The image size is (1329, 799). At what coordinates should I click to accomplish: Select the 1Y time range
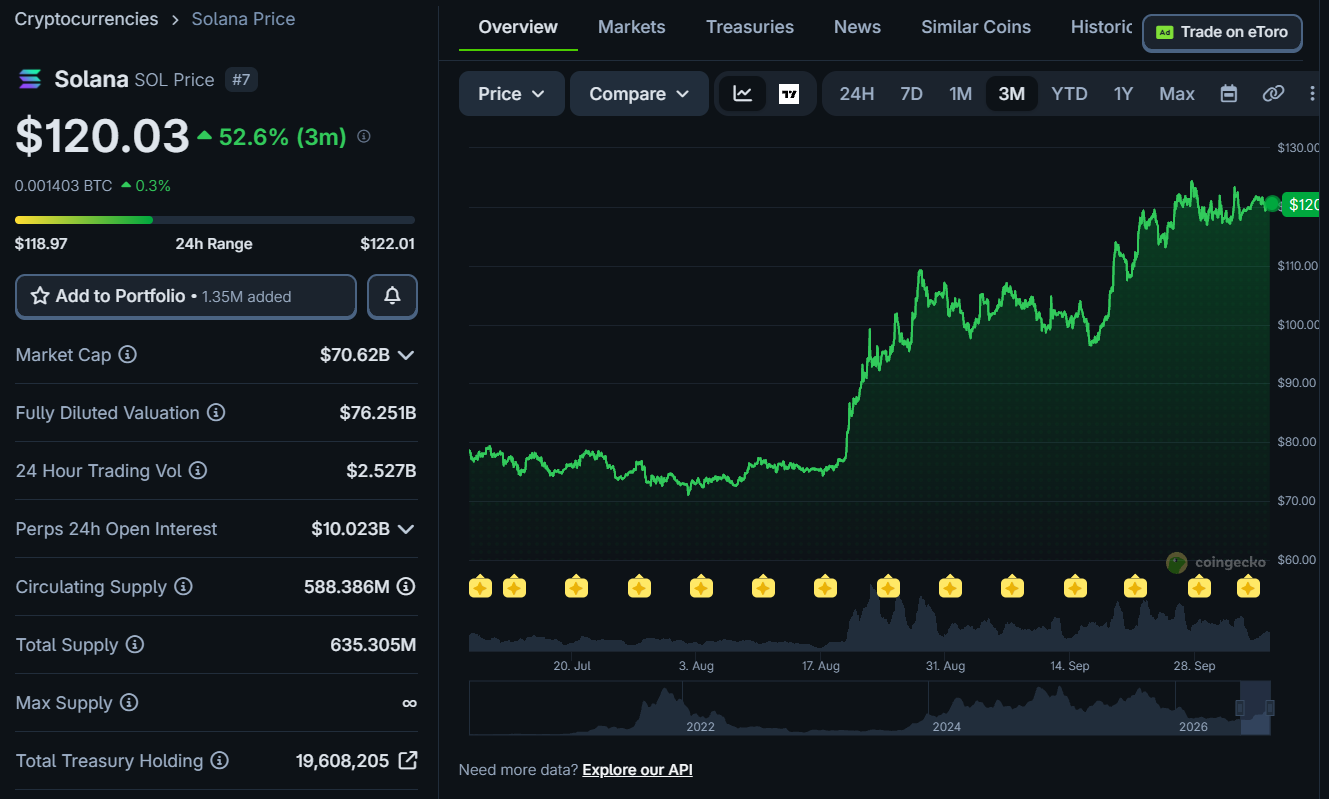(x=1123, y=94)
